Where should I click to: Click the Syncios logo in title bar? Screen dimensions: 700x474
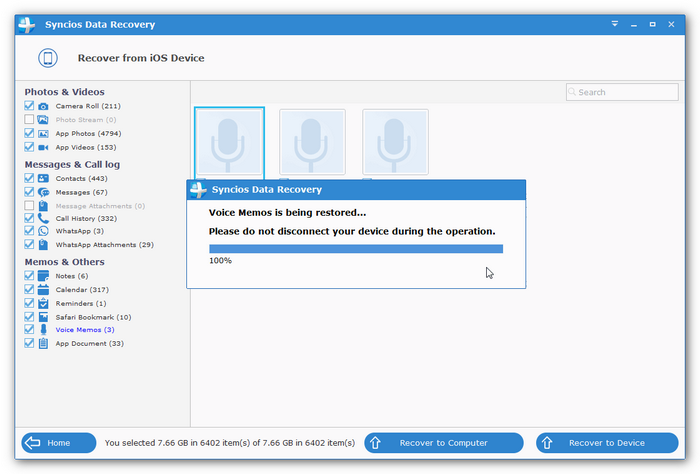pyautogui.click(x=26, y=25)
